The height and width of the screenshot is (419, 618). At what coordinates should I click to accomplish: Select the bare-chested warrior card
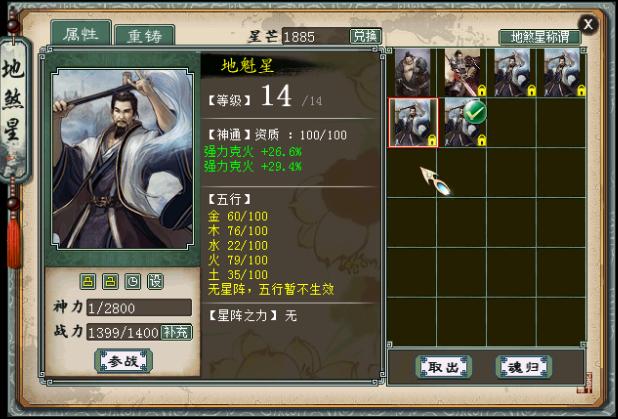coord(412,73)
